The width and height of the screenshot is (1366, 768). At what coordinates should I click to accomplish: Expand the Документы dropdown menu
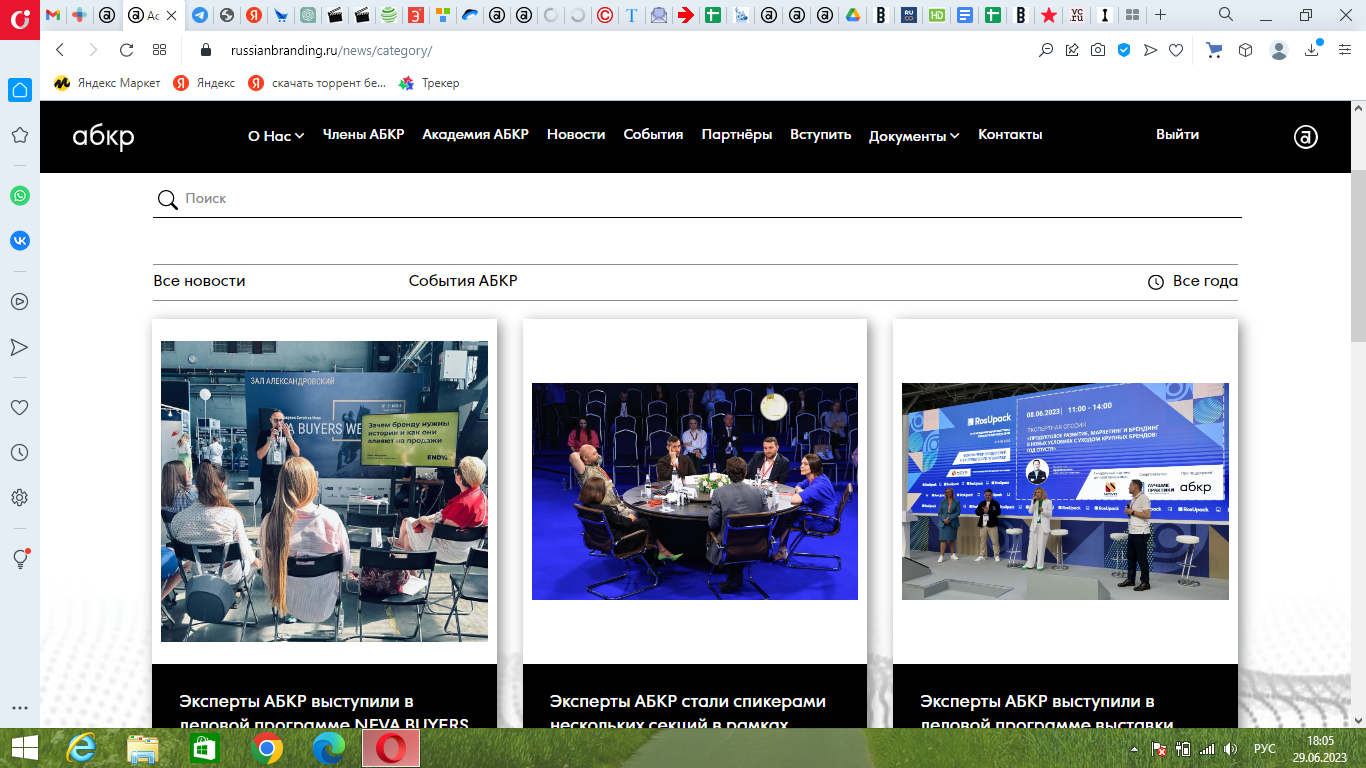pos(914,136)
